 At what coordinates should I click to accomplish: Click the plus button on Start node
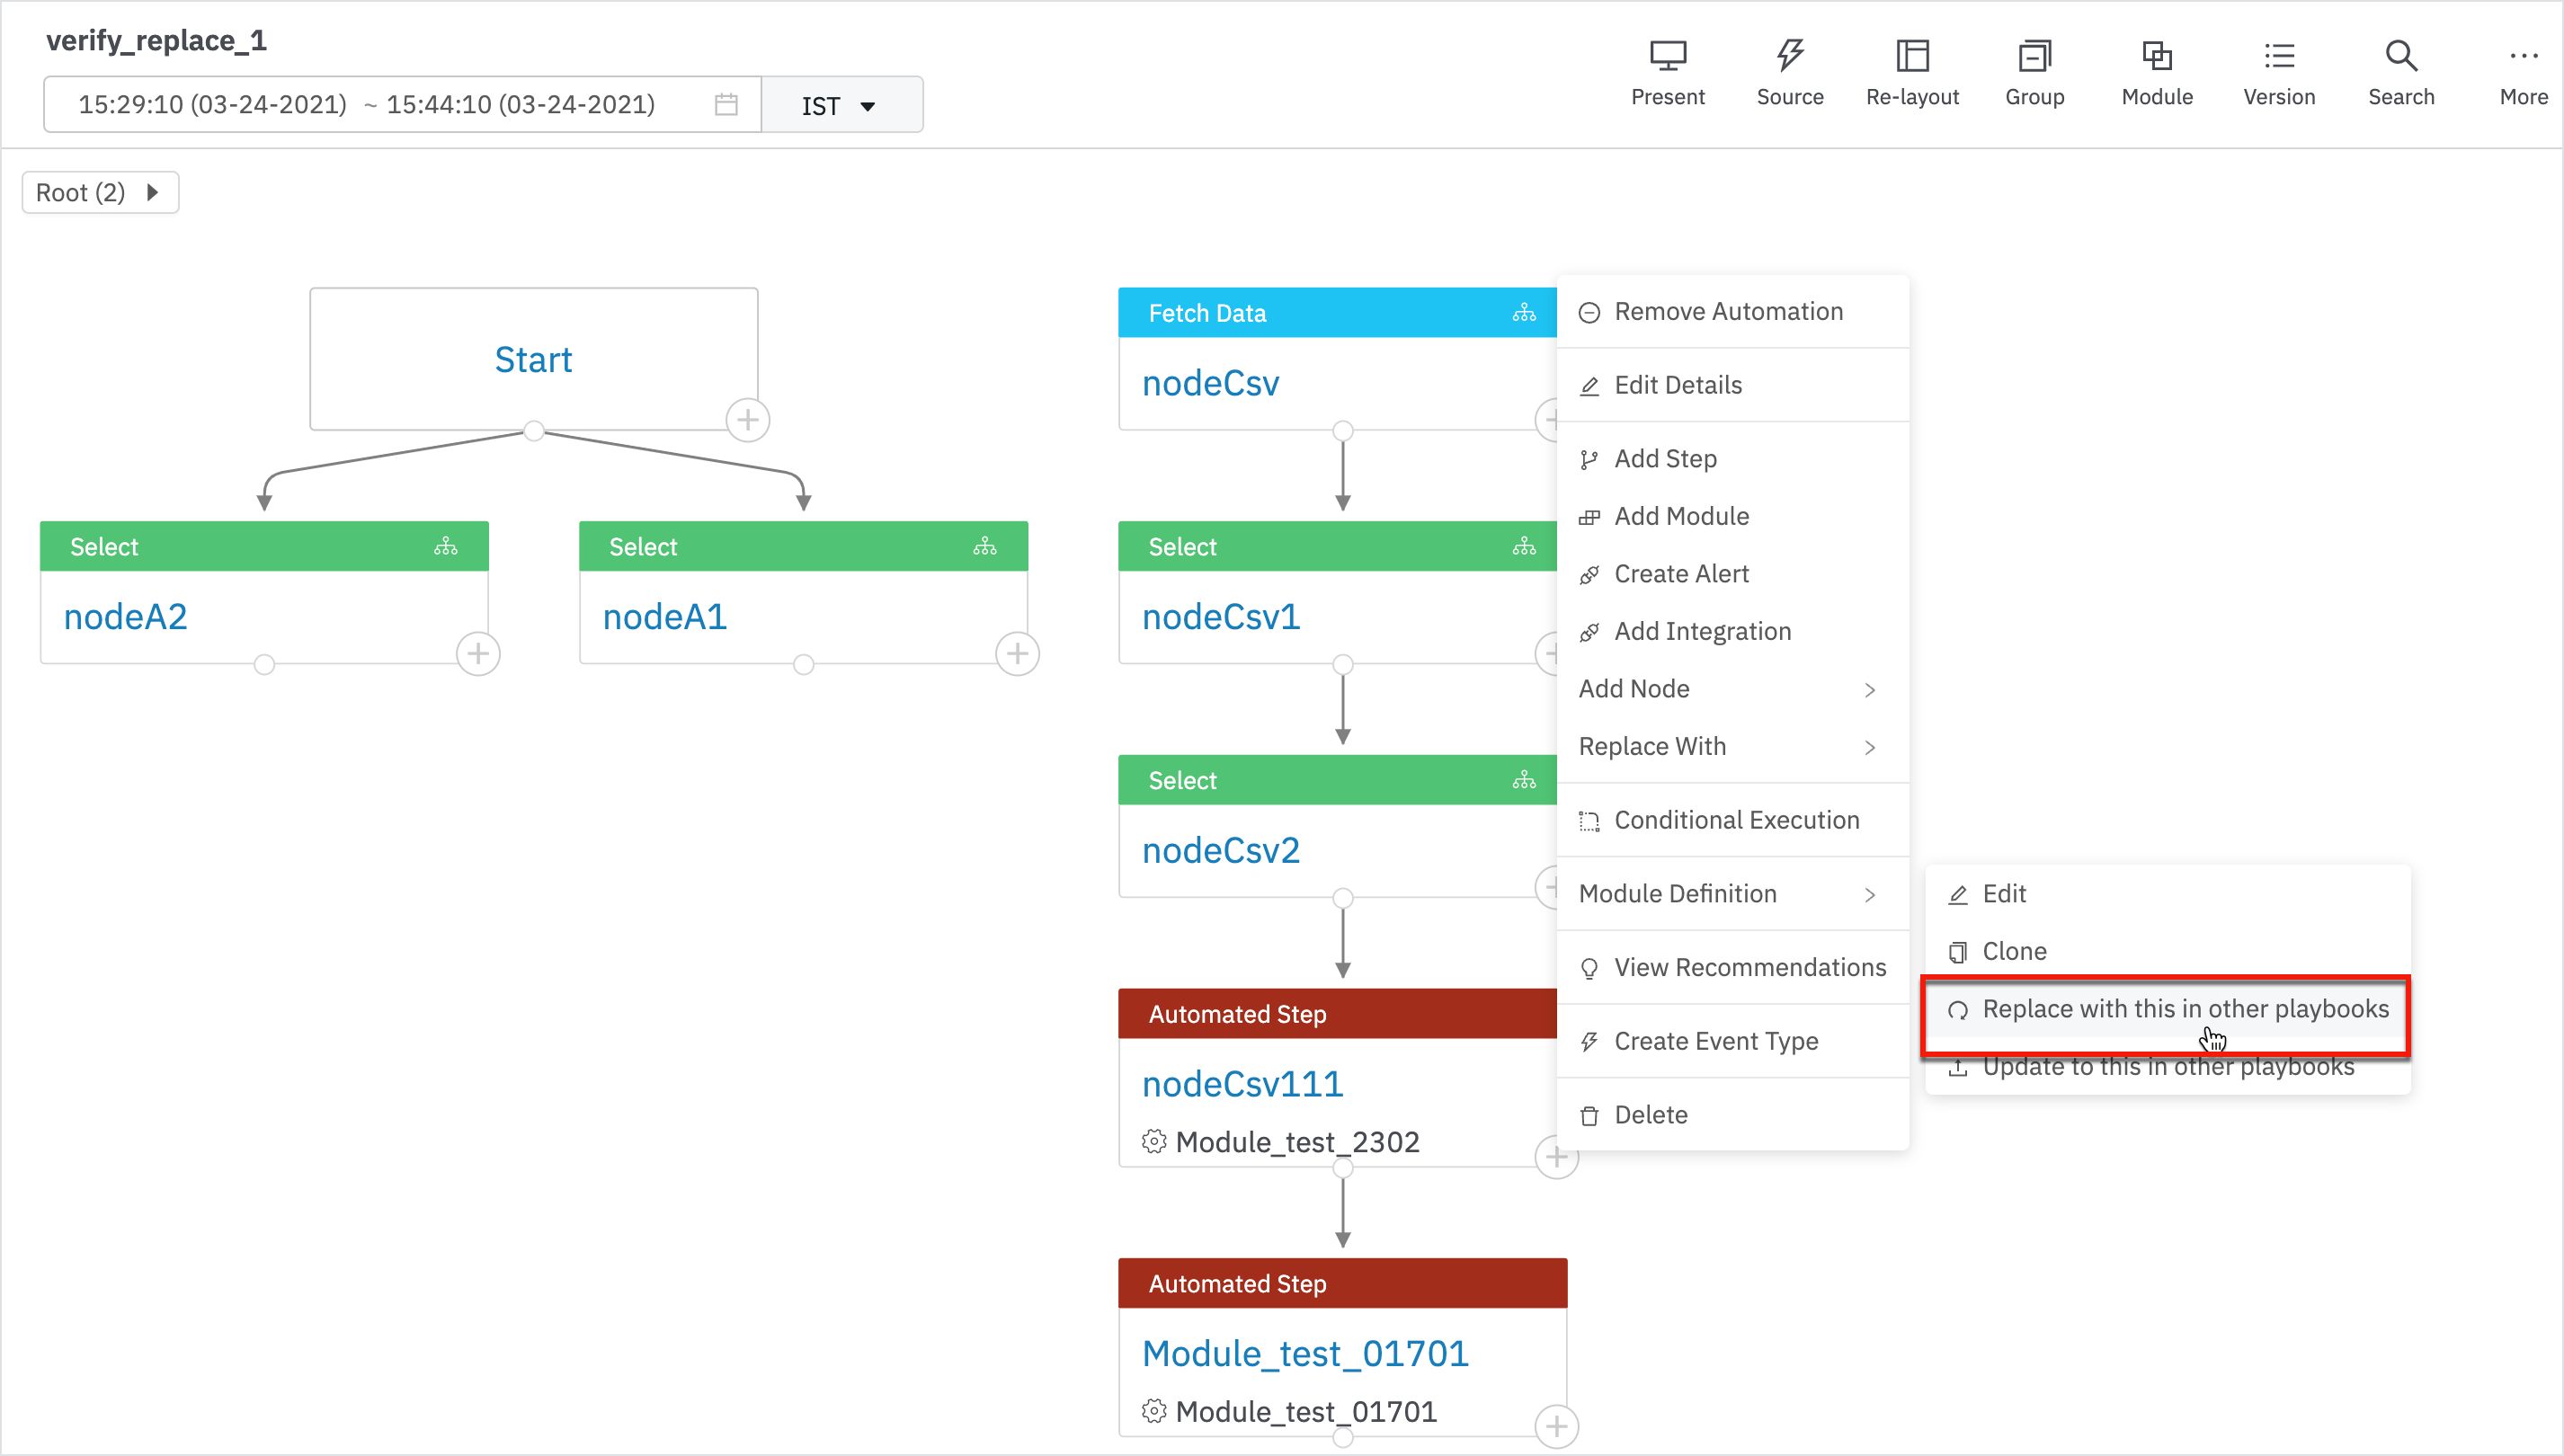point(748,420)
